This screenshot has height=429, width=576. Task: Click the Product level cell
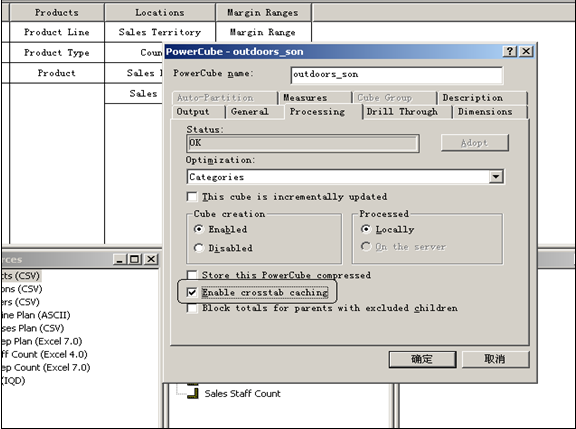click(x=57, y=73)
